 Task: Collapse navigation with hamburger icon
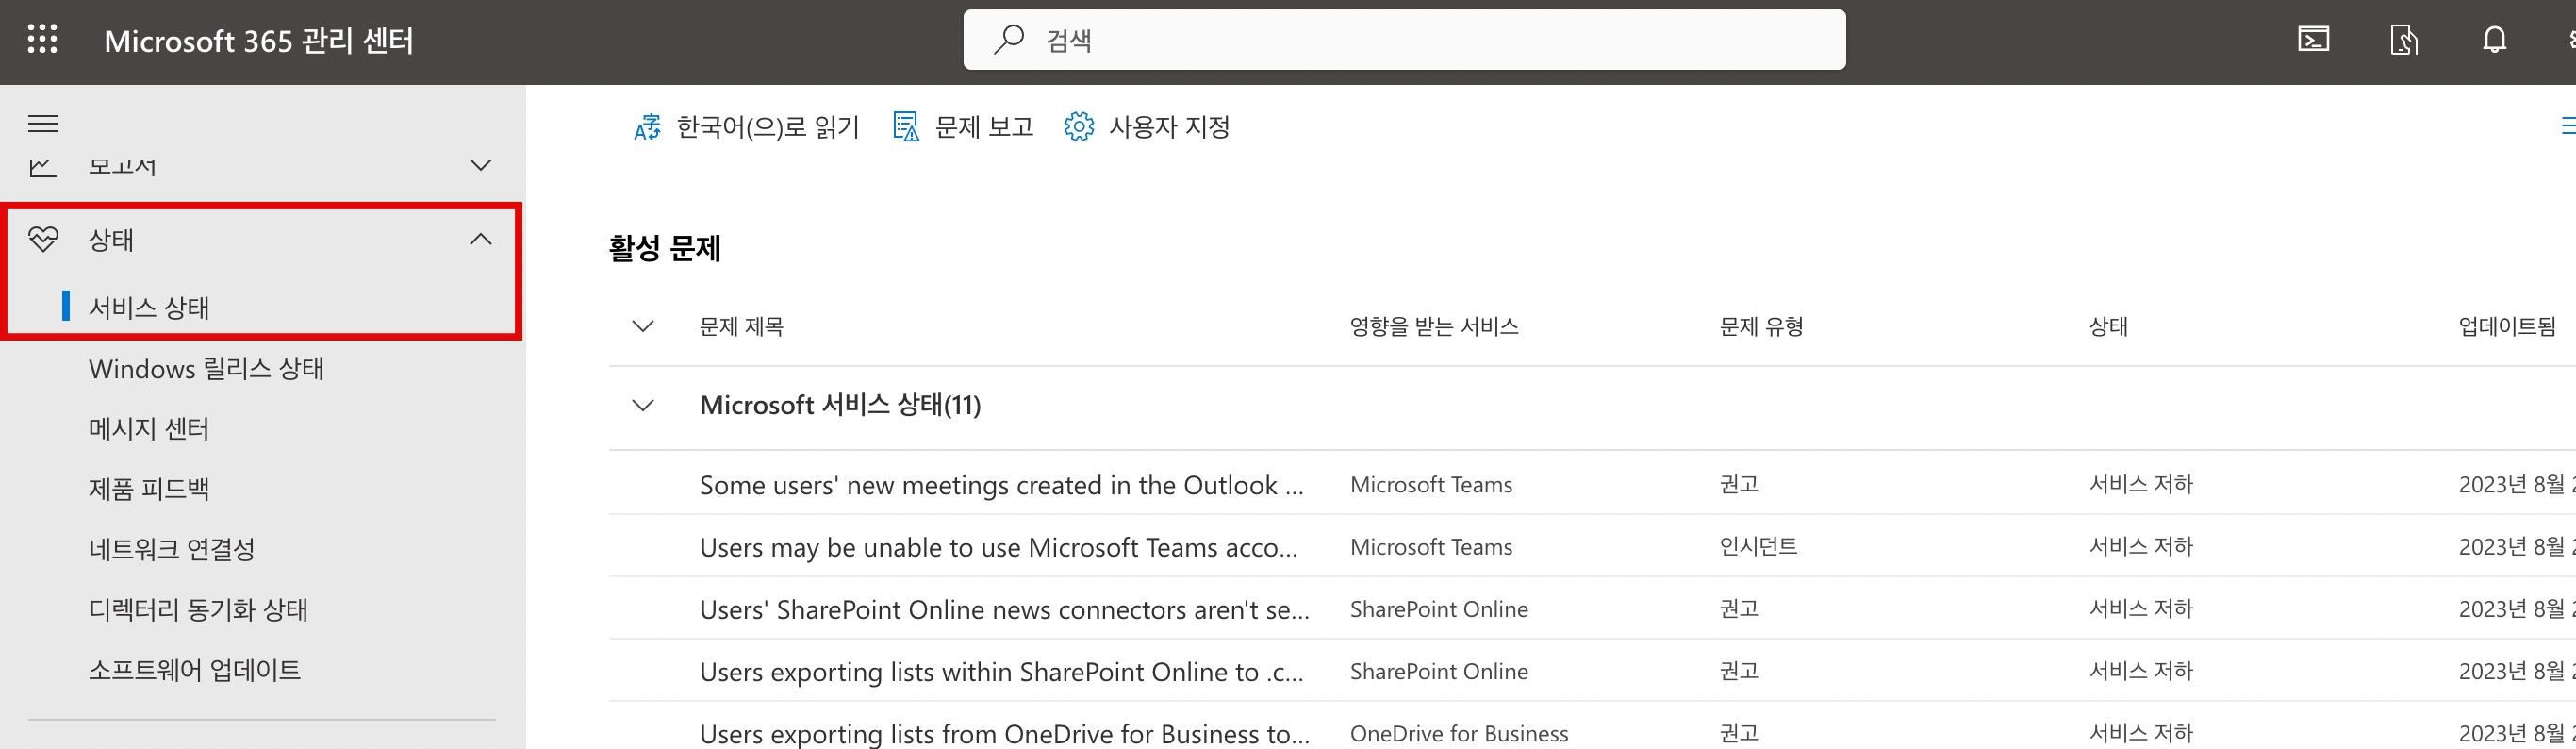tap(43, 124)
